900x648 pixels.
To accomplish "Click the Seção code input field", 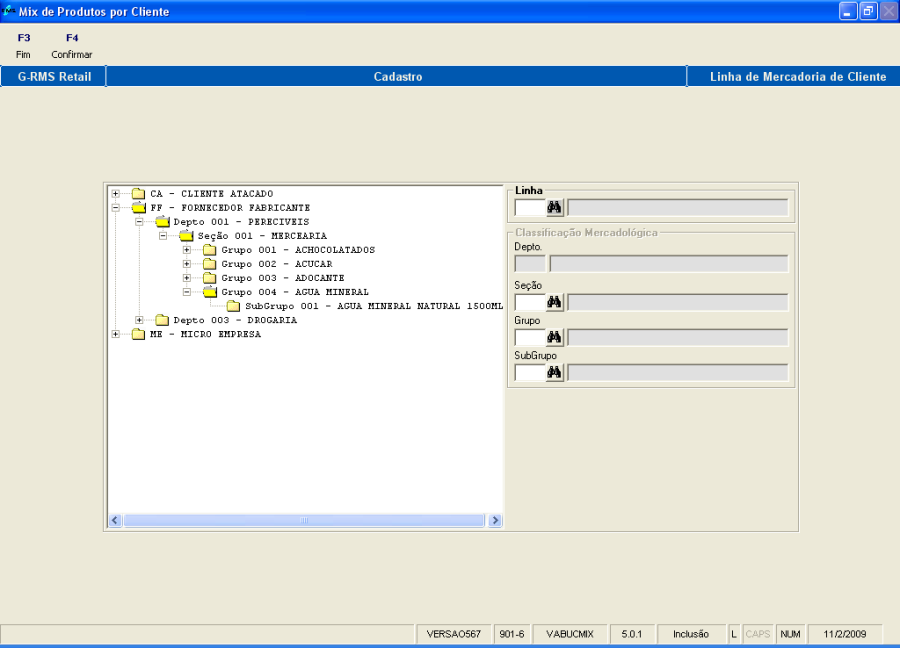I will (x=529, y=302).
